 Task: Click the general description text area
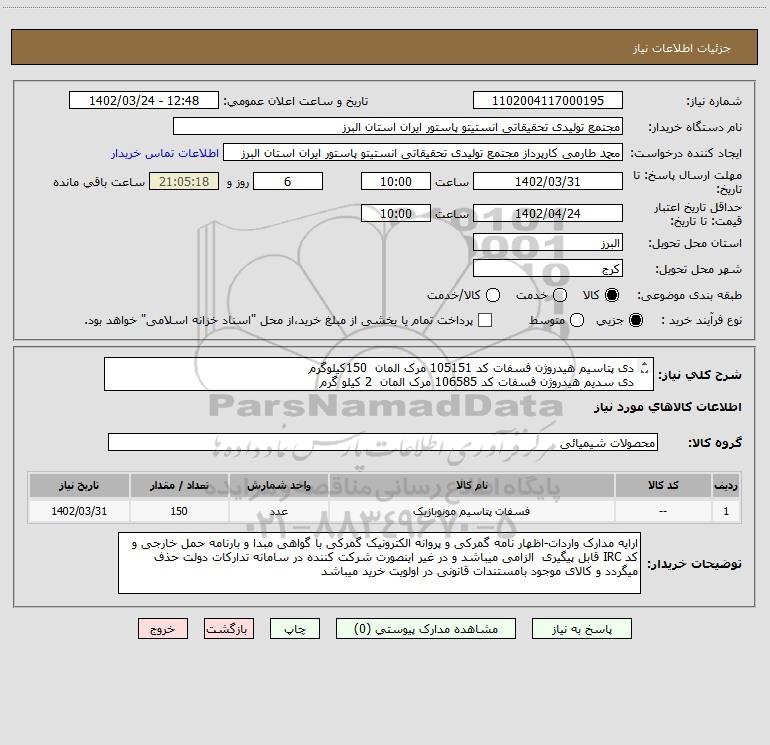pos(379,375)
